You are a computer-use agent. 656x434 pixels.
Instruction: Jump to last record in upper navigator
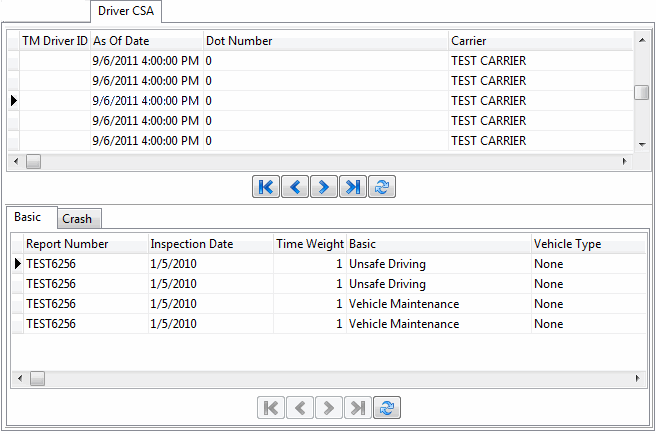(x=352, y=187)
